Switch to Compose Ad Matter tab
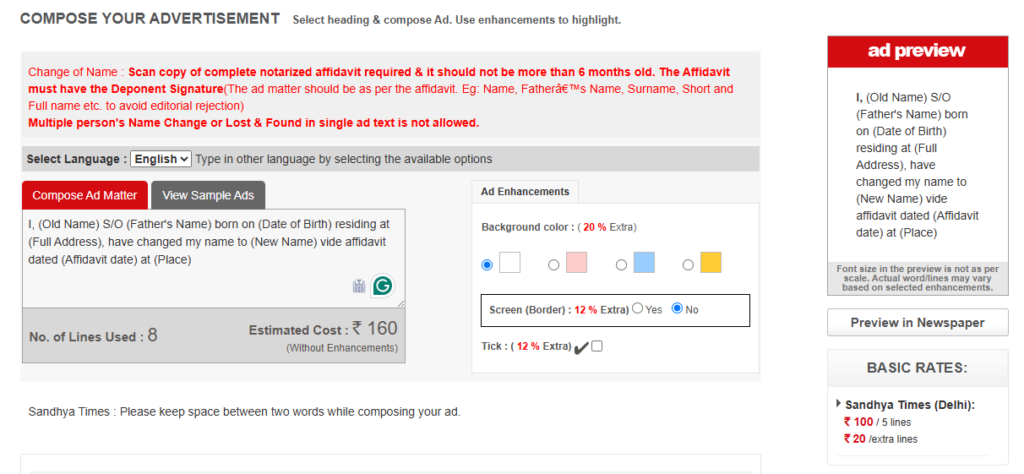 (x=85, y=195)
